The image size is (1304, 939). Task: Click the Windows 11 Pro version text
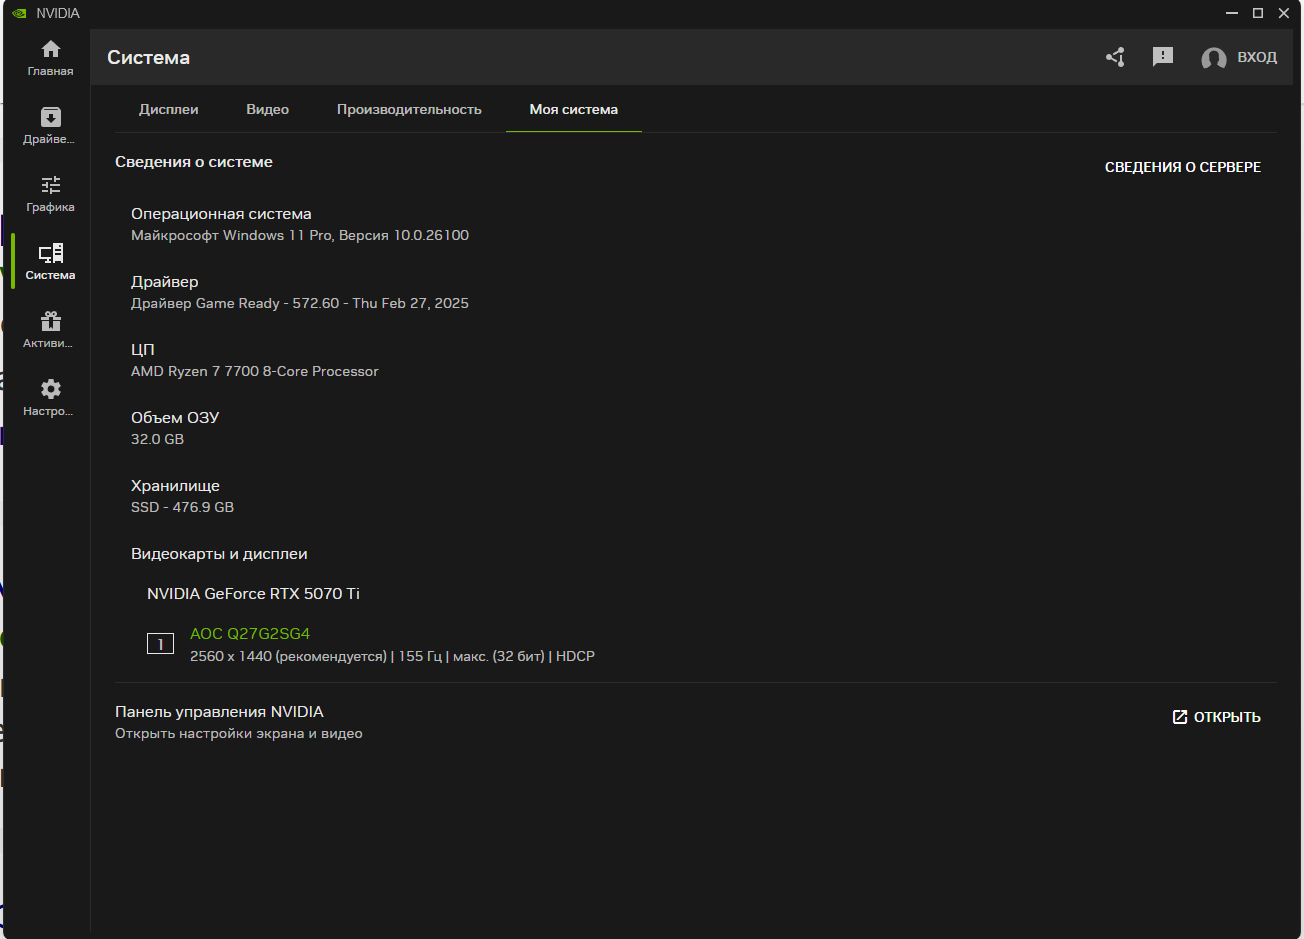coord(300,235)
